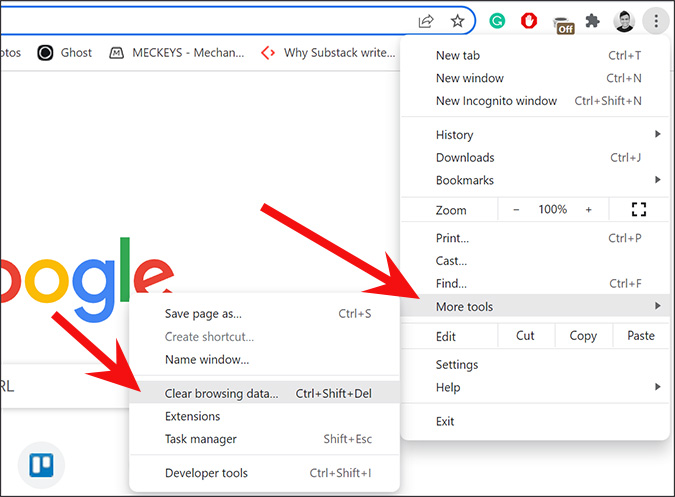Open the extensions puzzle piece menu
The width and height of the screenshot is (675, 497).
[592, 21]
